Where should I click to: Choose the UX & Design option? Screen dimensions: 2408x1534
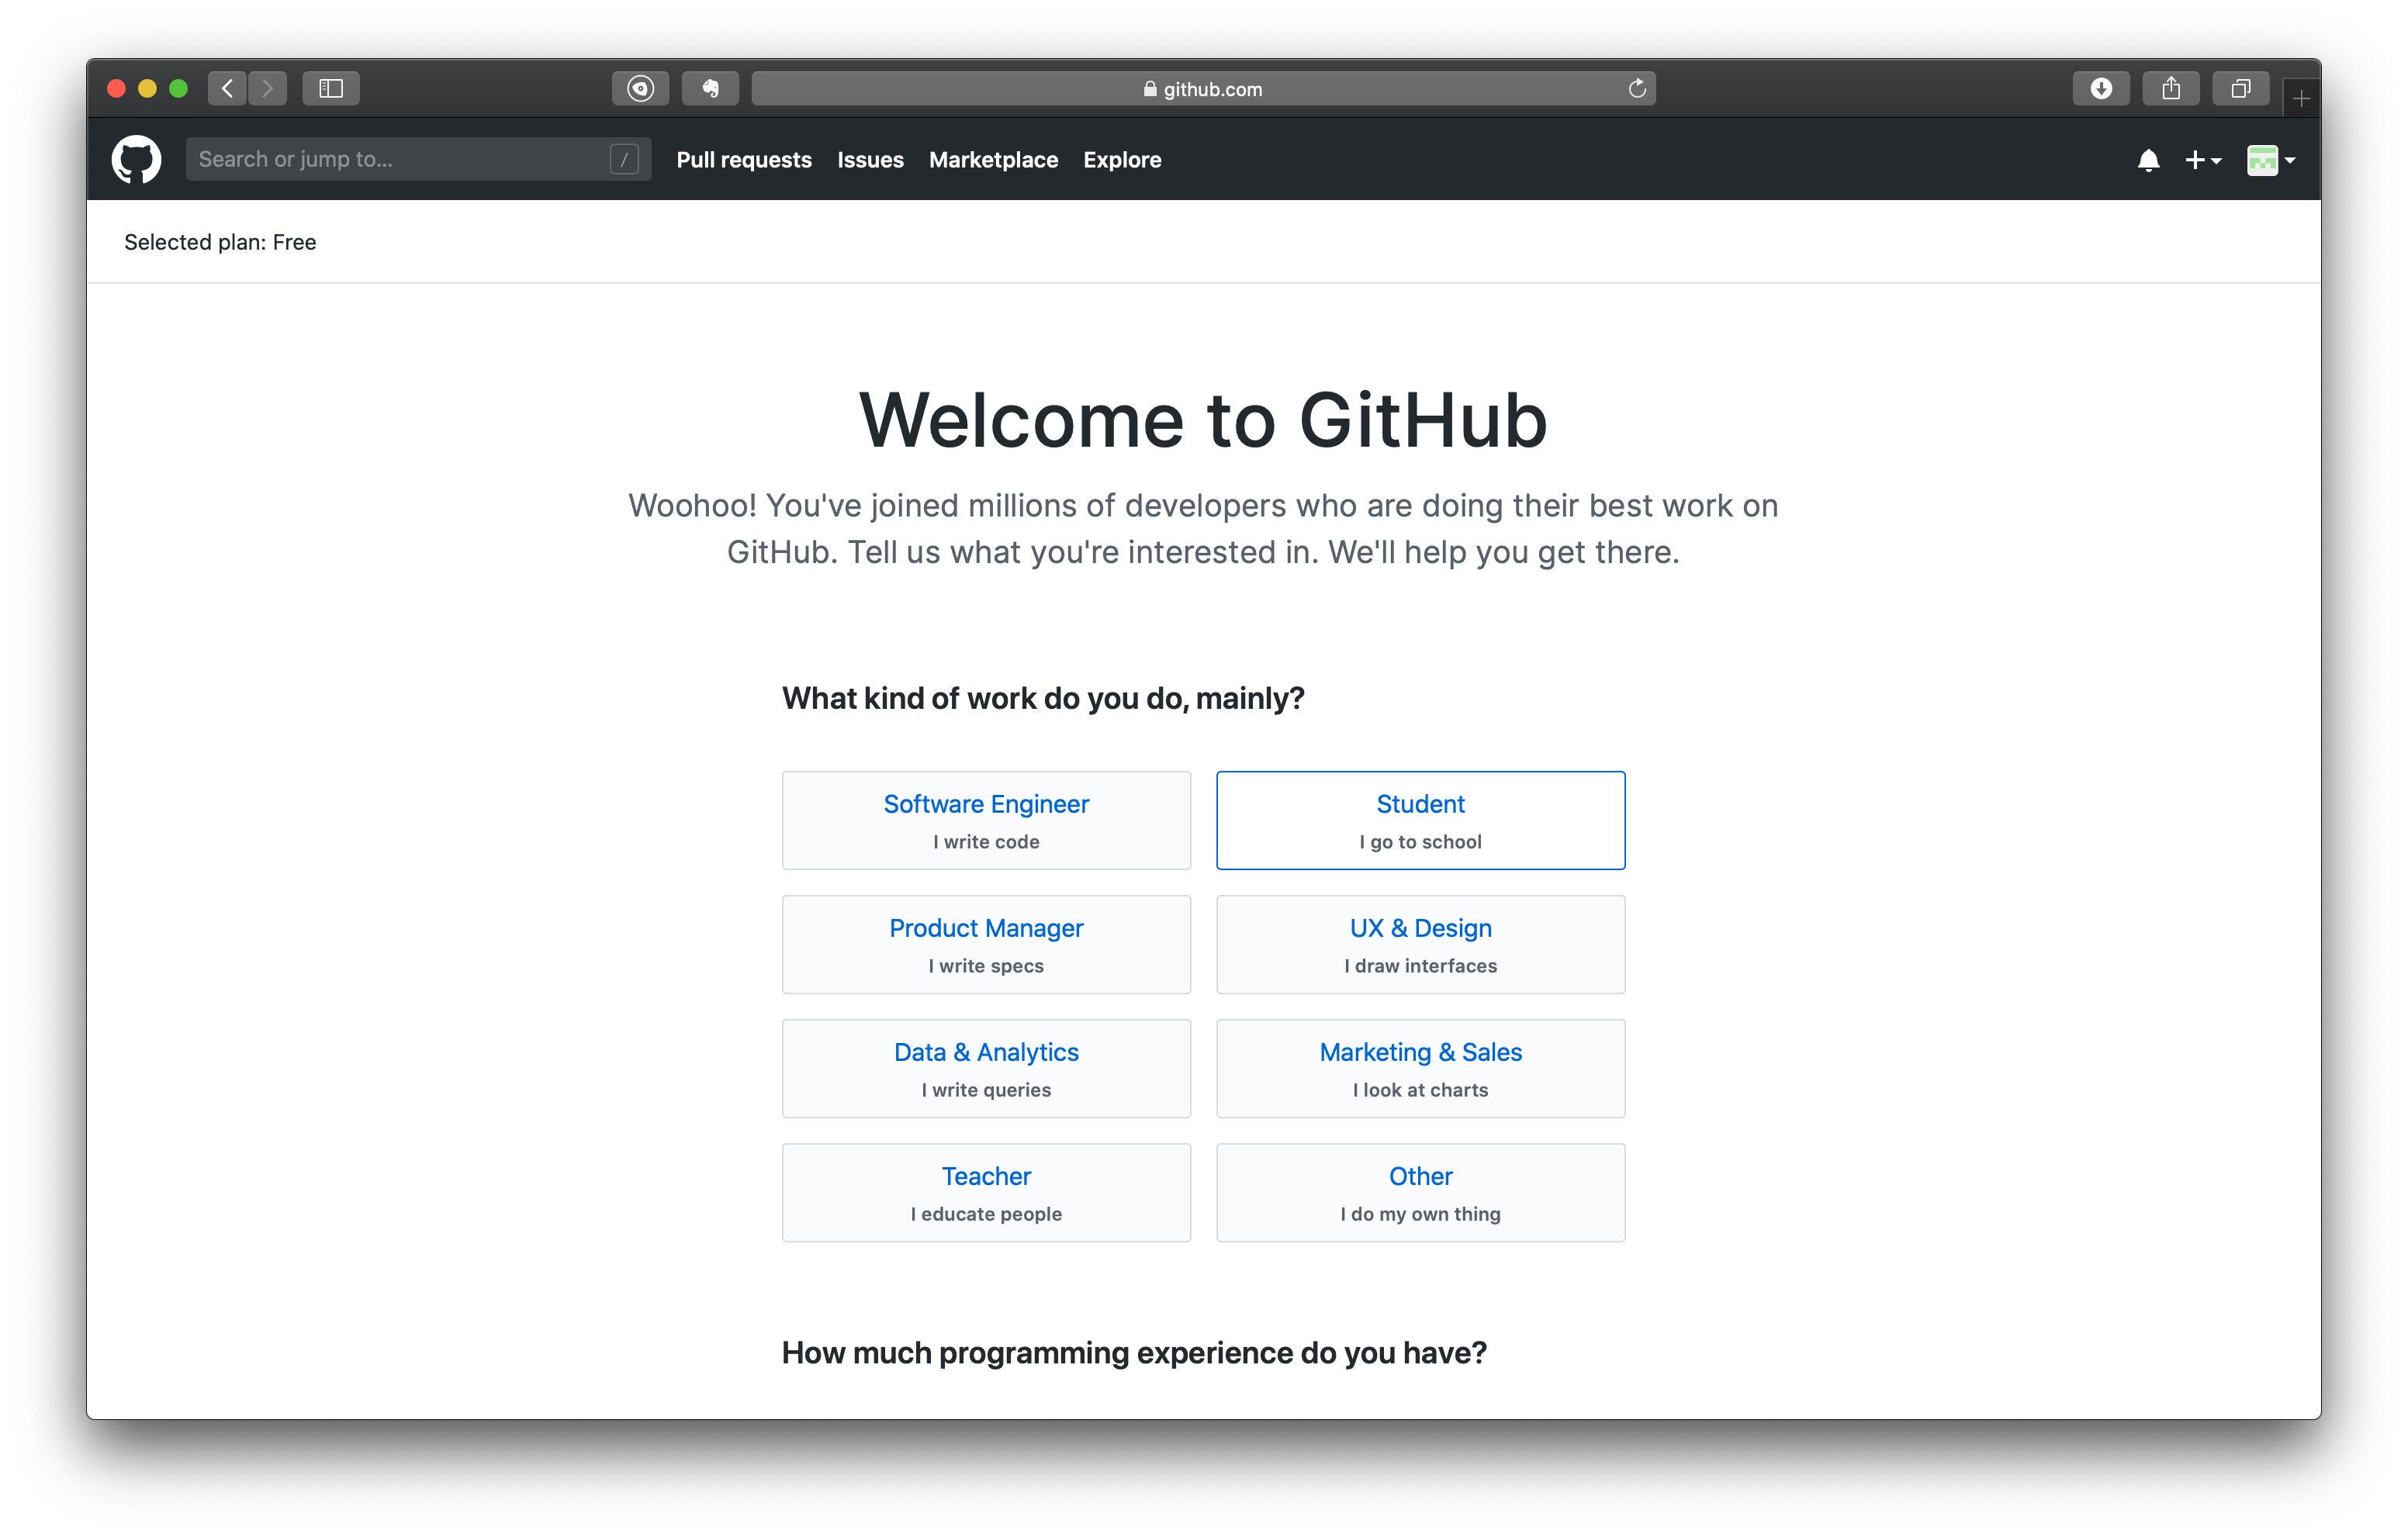[1420, 944]
